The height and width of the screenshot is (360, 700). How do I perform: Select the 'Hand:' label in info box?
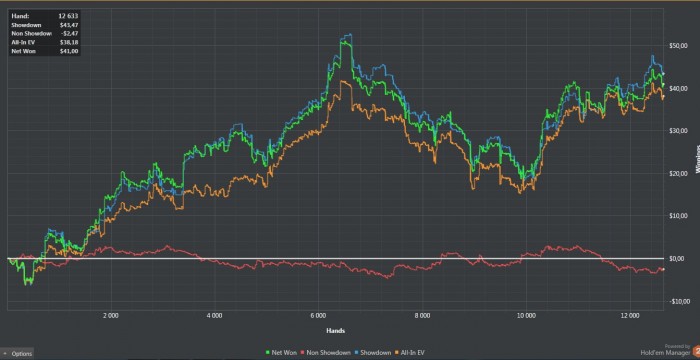coord(20,16)
